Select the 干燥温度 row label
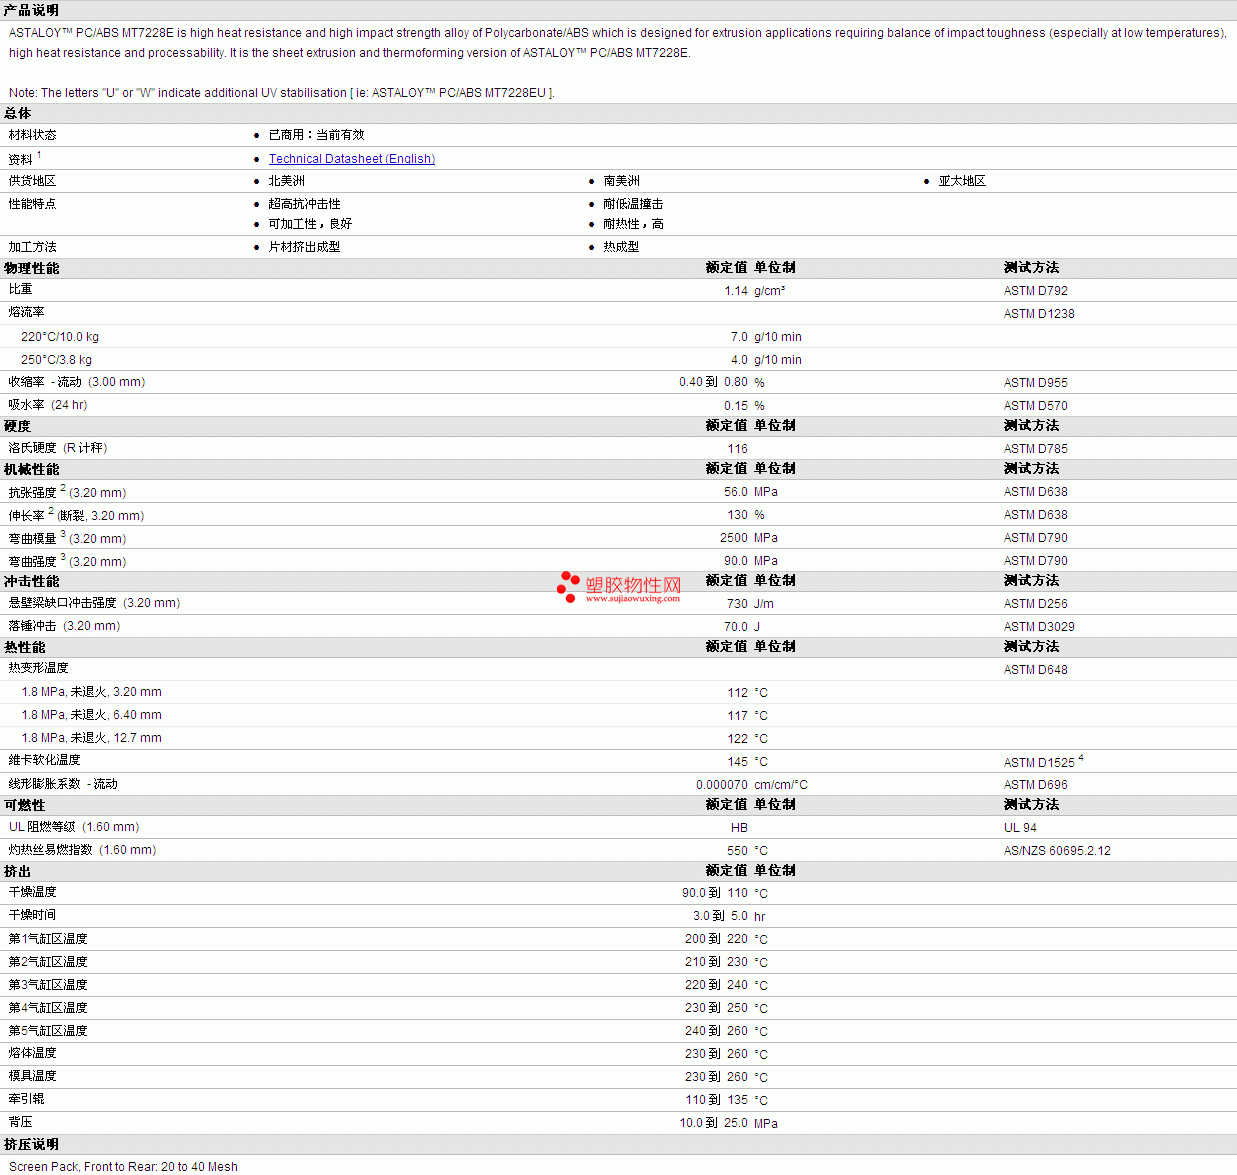Viewport: 1237px width, 1175px height. [33, 892]
